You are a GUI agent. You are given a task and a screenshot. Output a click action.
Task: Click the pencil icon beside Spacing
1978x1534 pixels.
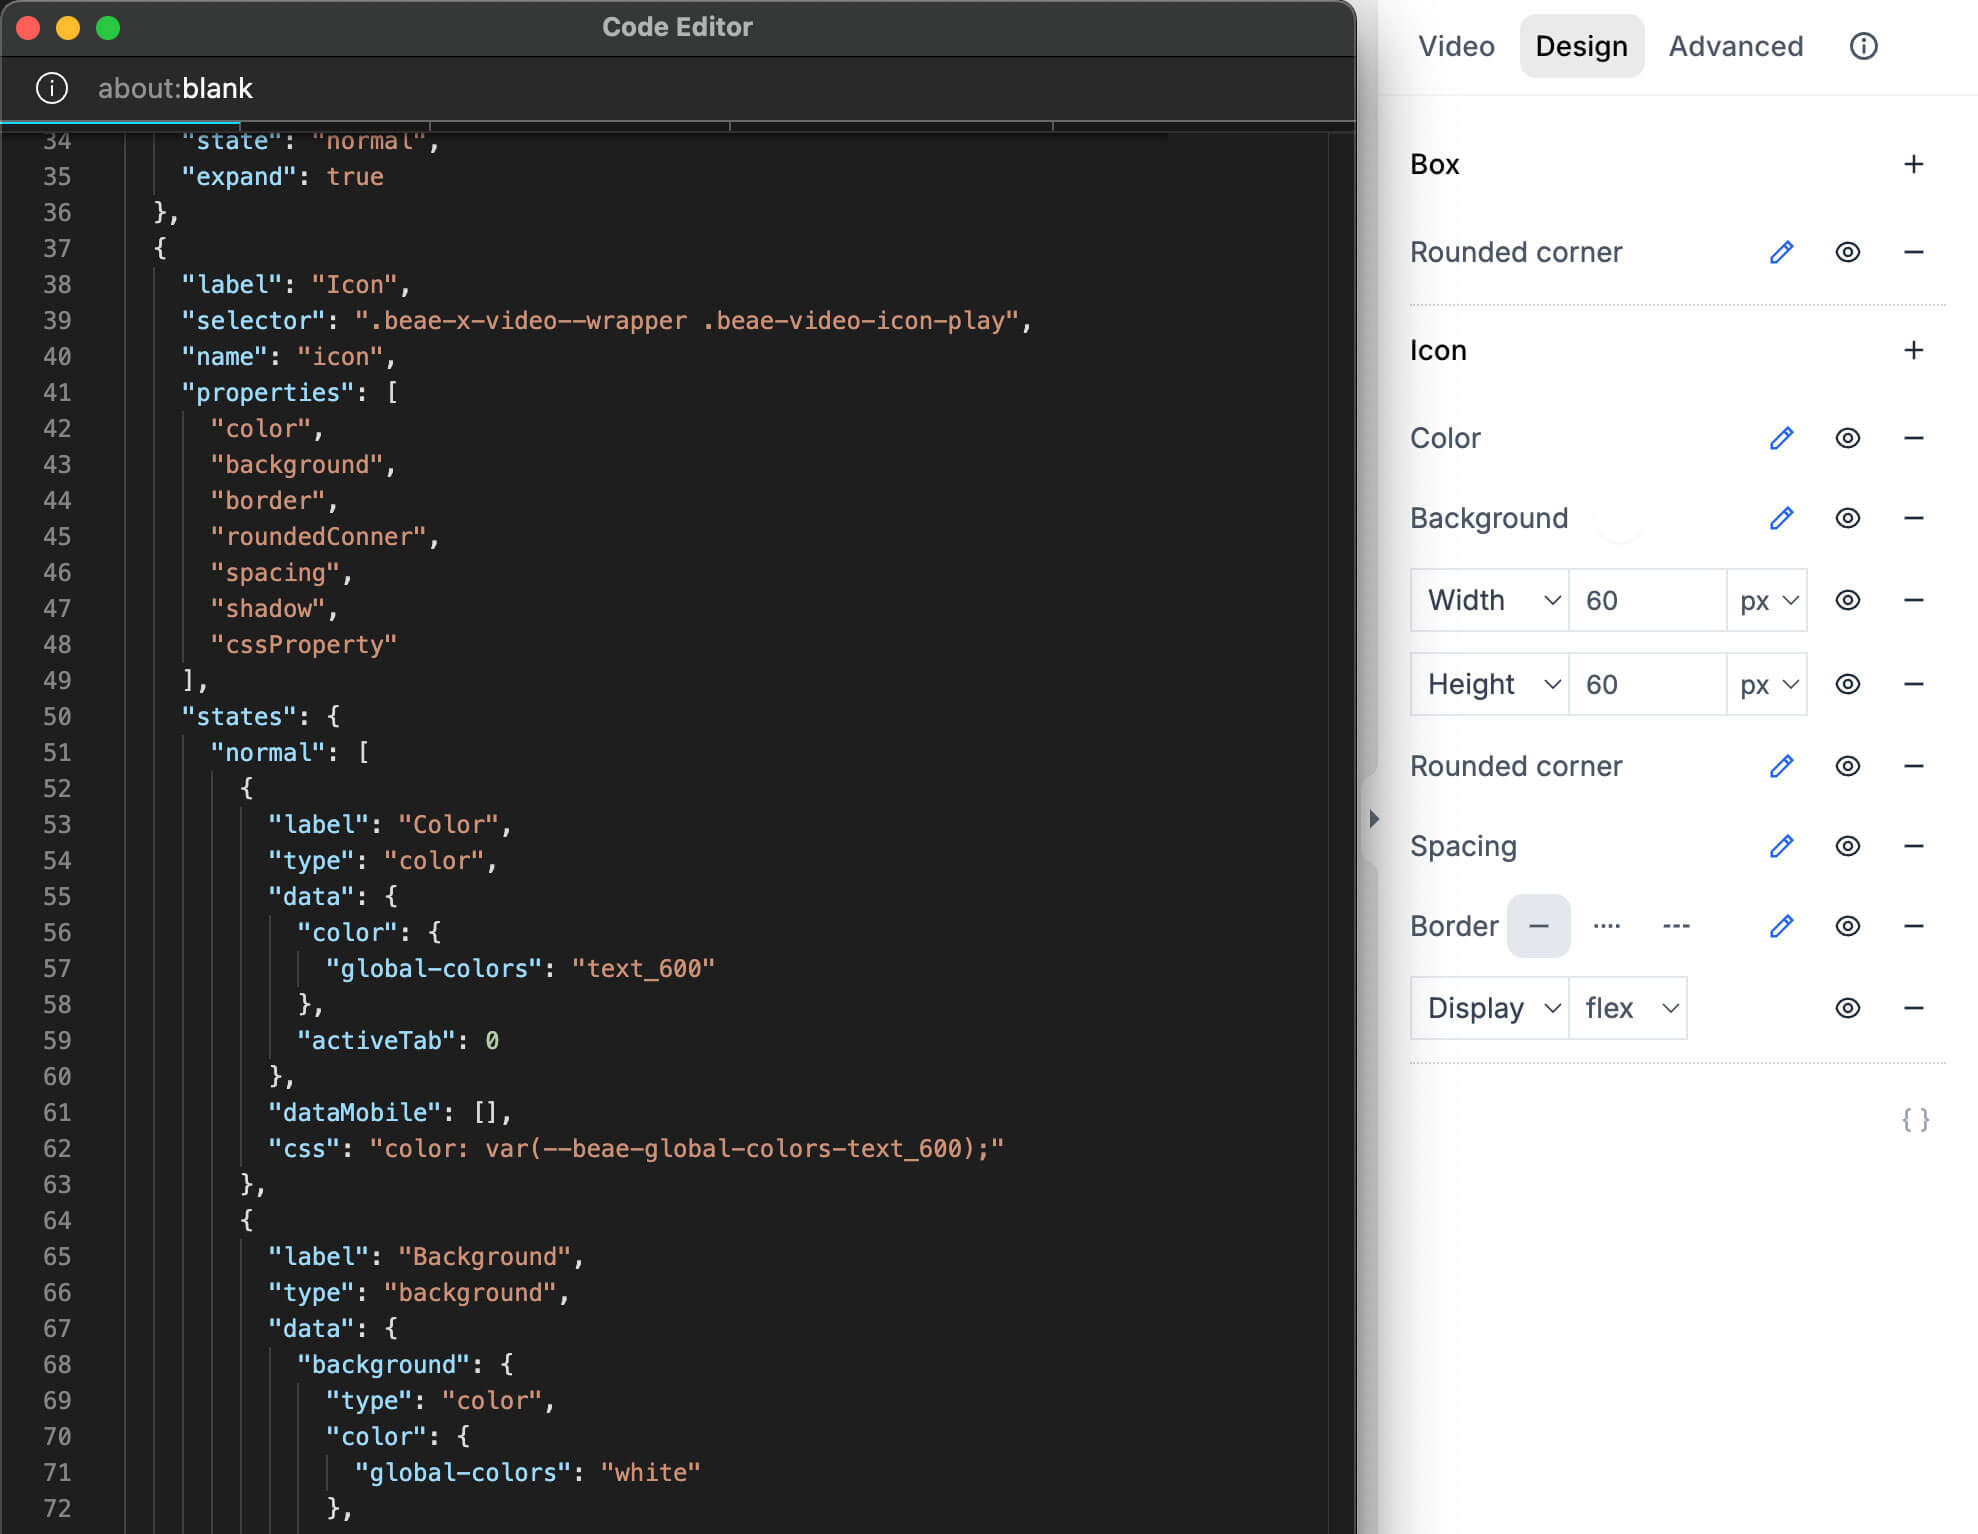(1781, 846)
